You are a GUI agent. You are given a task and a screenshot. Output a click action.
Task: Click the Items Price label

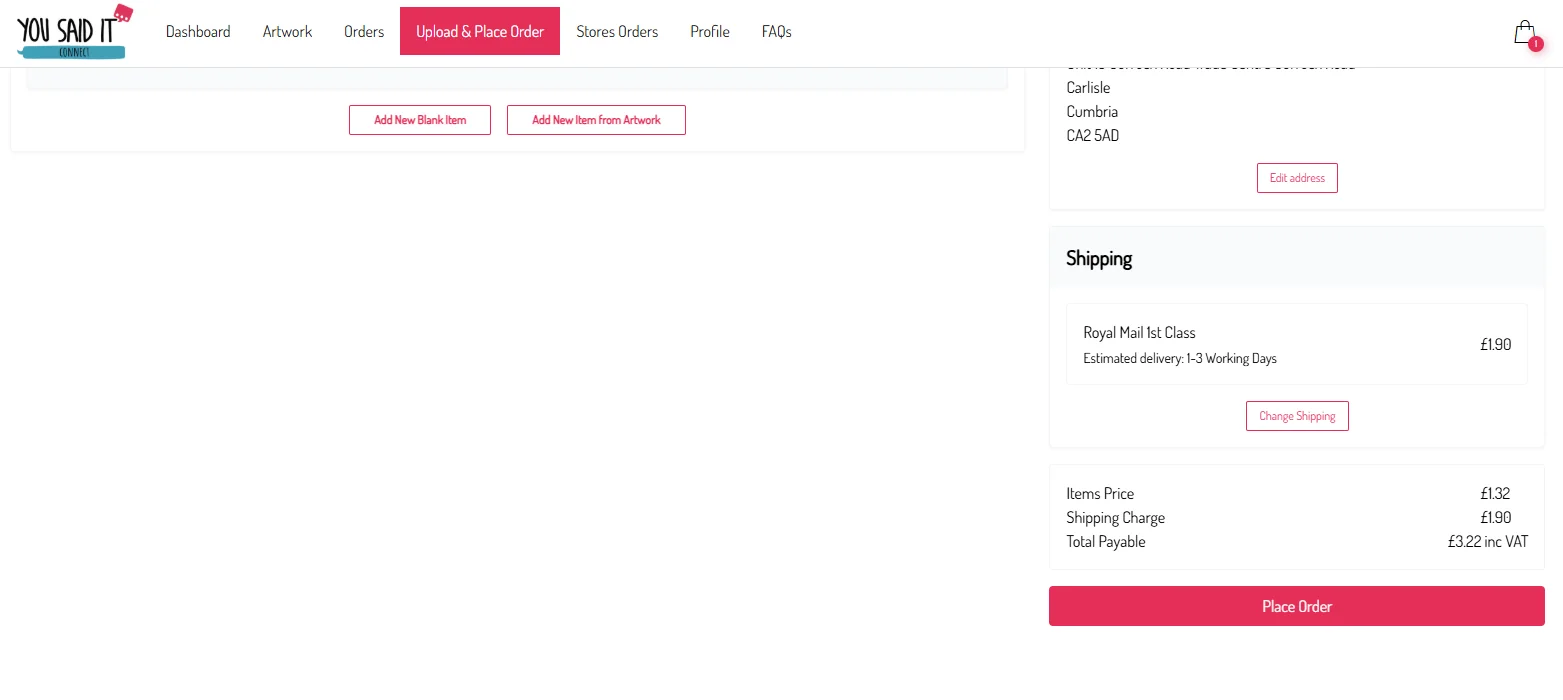point(1100,493)
